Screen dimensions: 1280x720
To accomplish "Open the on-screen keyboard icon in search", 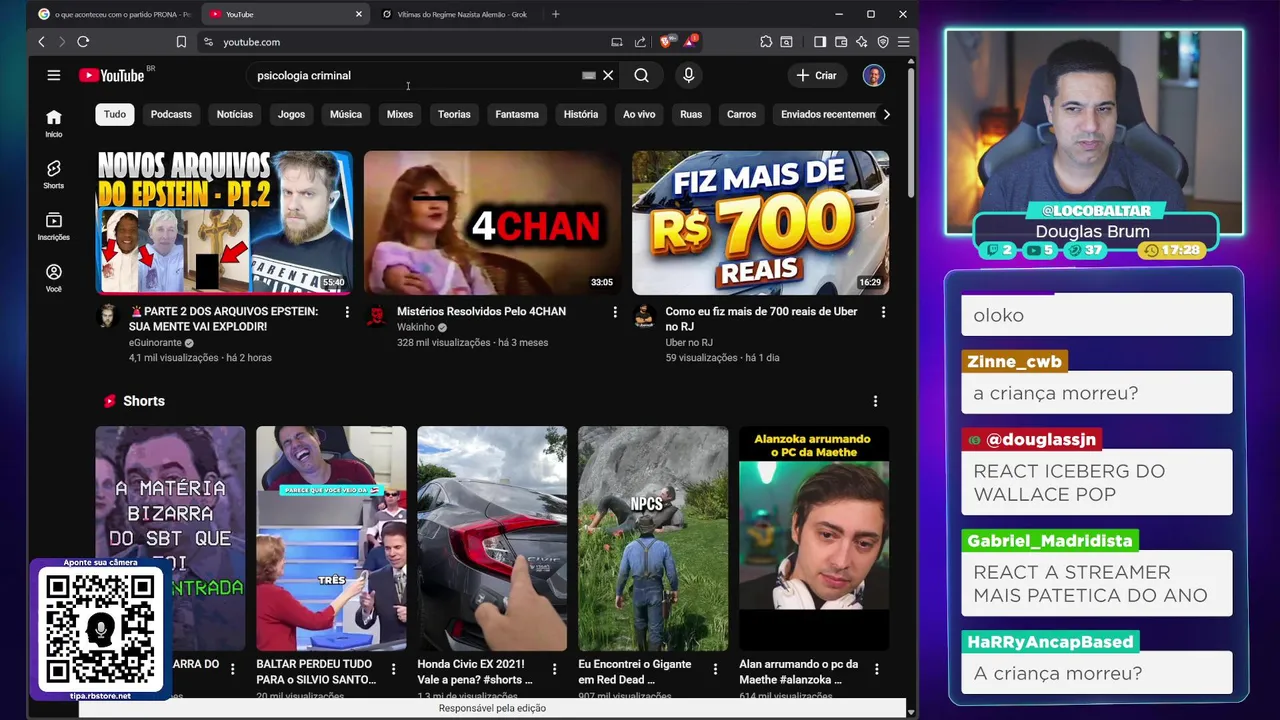I will tap(589, 75).
